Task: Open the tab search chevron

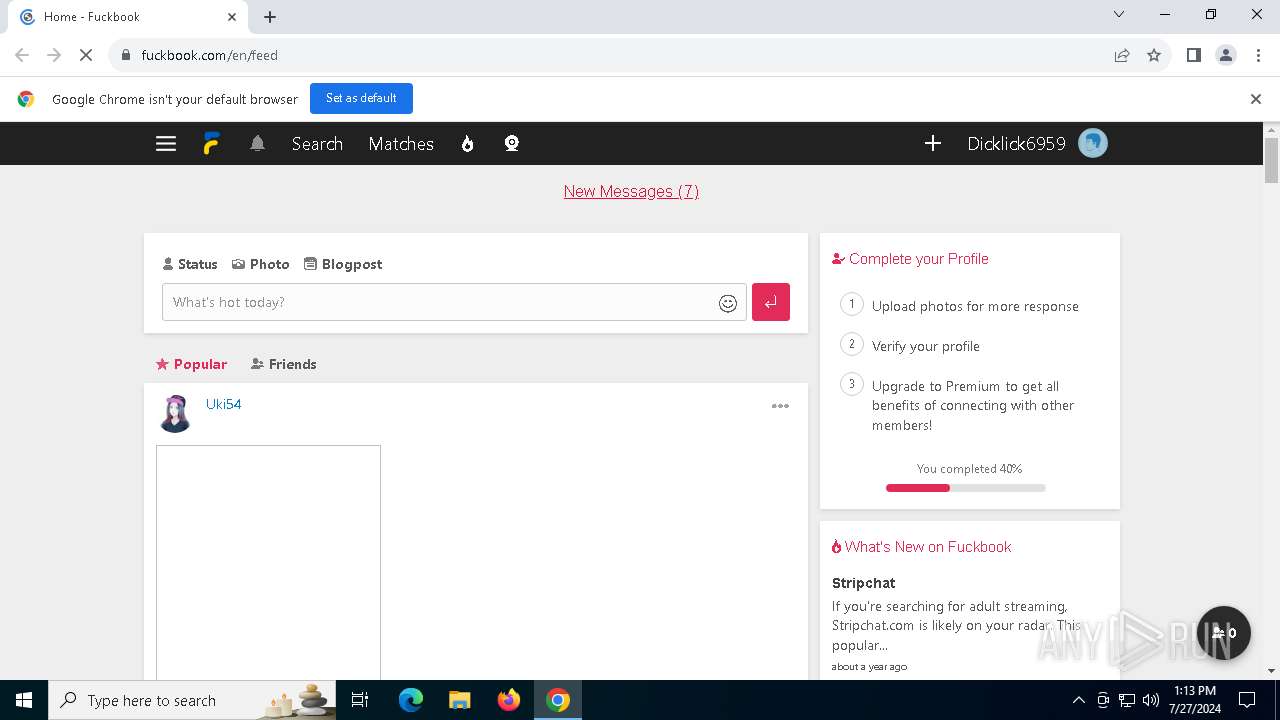Action: point(1119,15)
